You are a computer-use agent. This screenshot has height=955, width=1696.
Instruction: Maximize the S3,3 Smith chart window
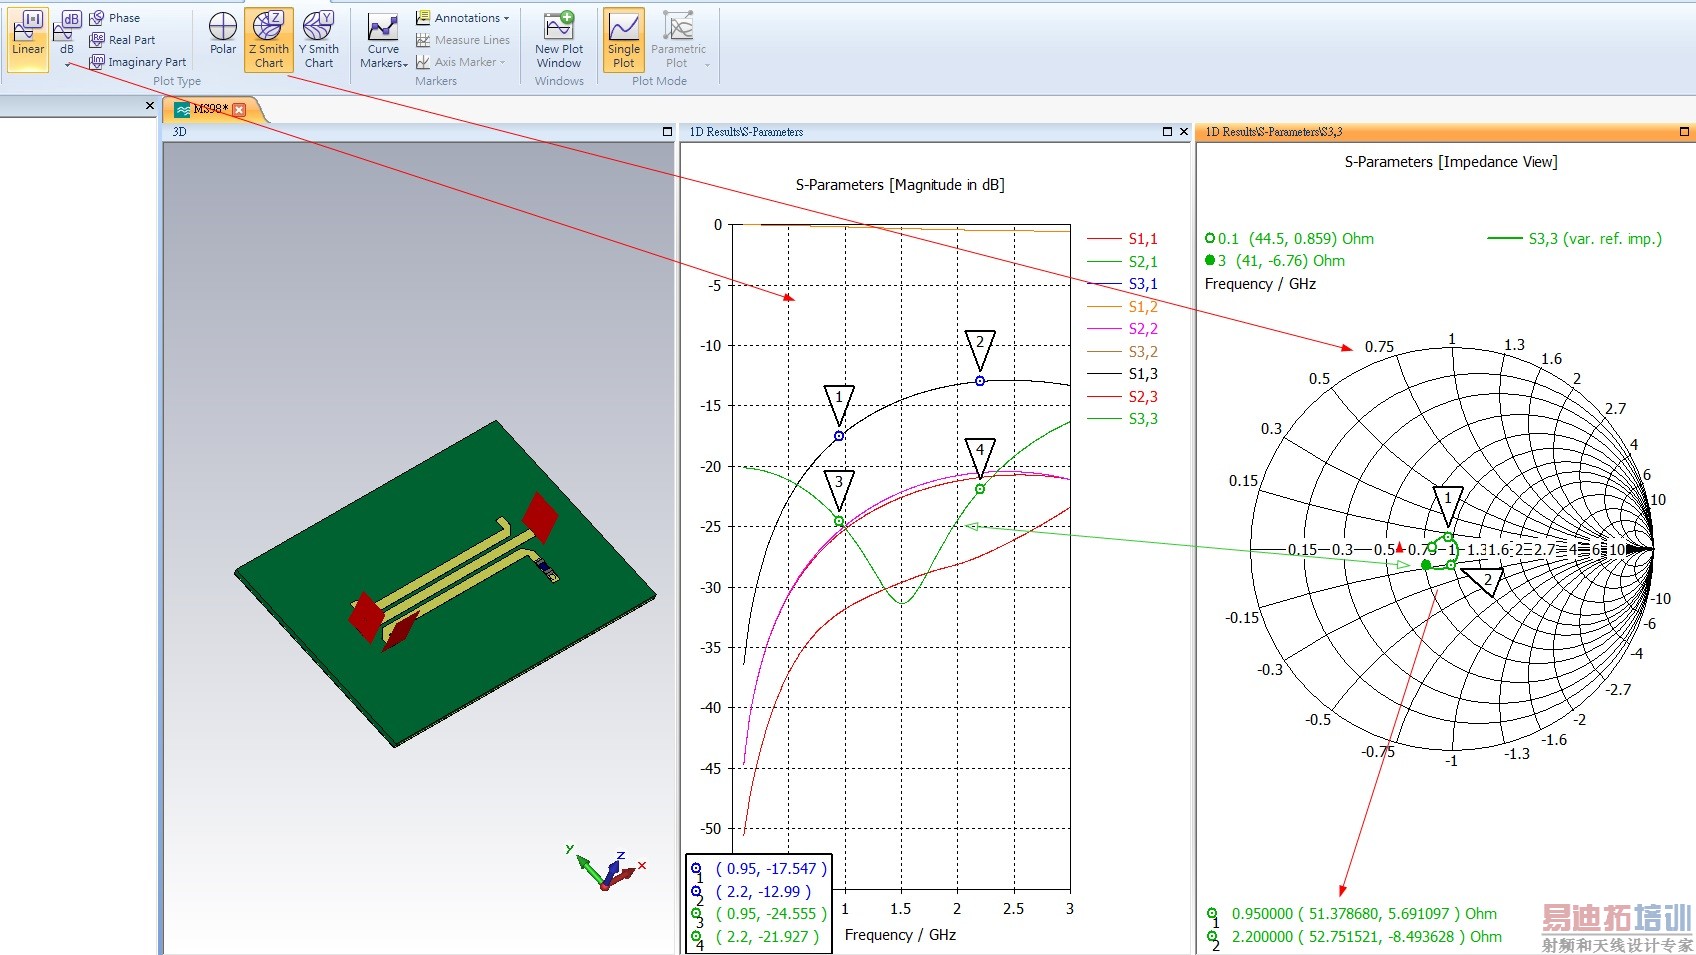coord(1684,132)
